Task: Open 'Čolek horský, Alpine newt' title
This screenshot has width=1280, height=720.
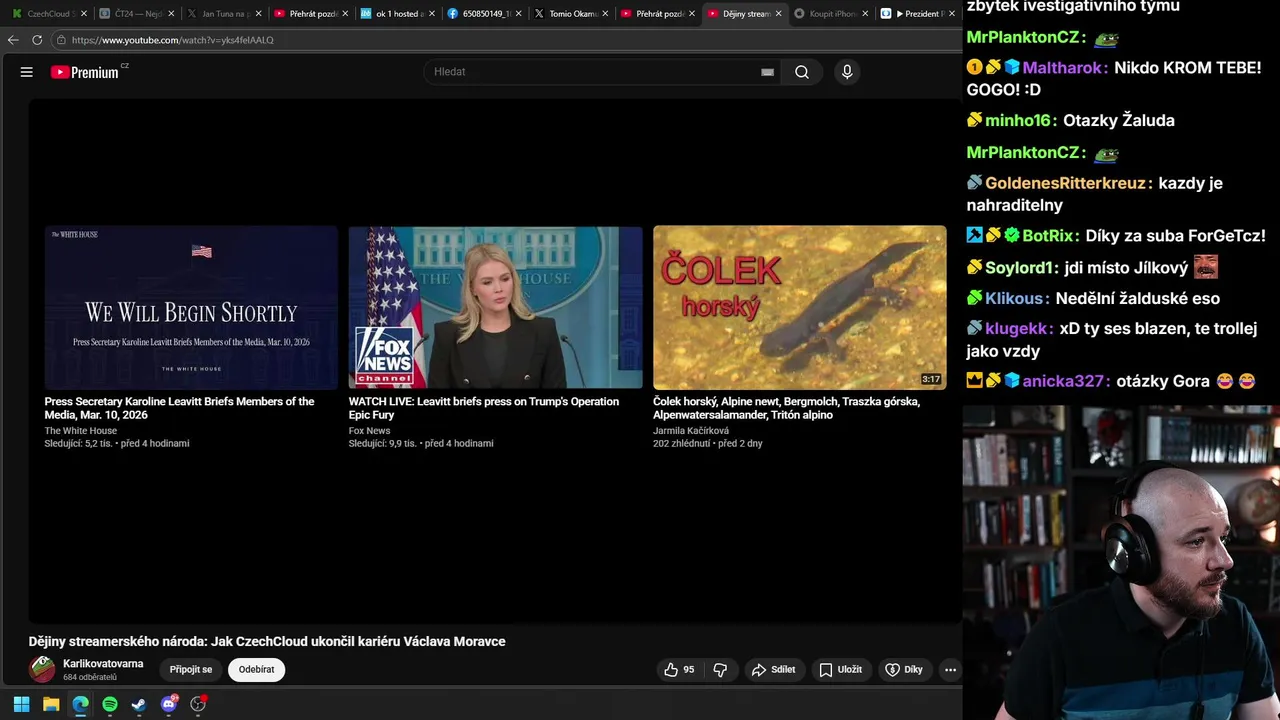Action: click(786, 408)
